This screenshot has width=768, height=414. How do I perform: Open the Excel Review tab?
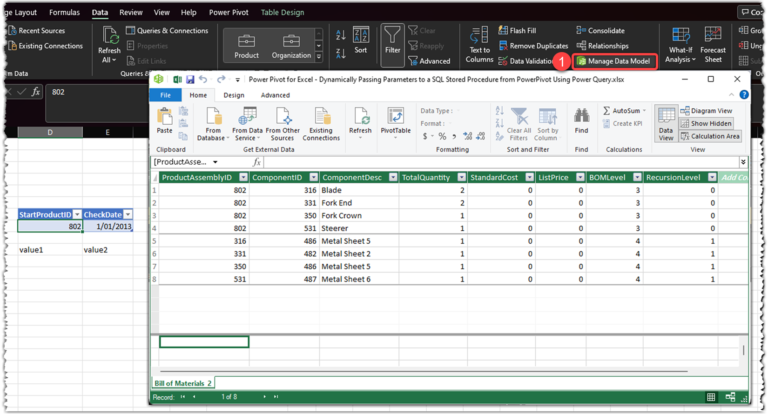tap(131, 12)
